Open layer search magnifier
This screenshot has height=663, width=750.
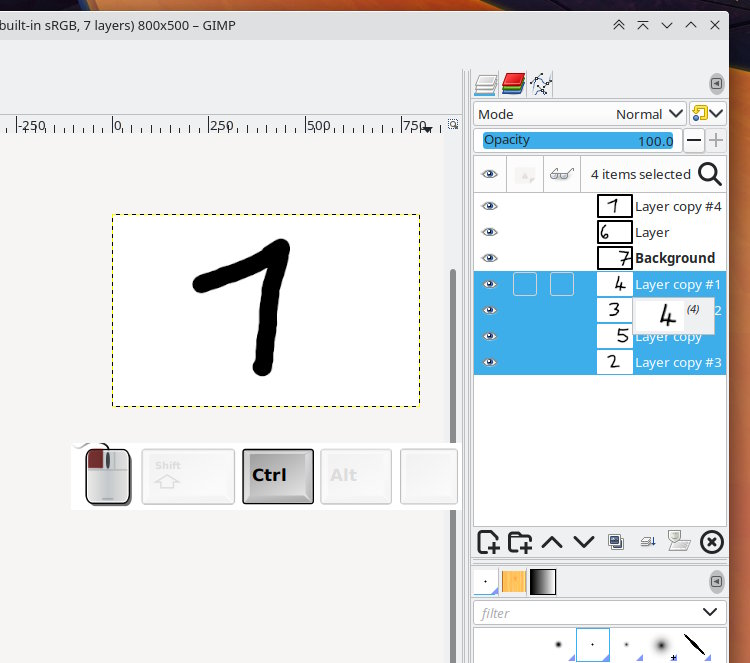click(710, 174)
